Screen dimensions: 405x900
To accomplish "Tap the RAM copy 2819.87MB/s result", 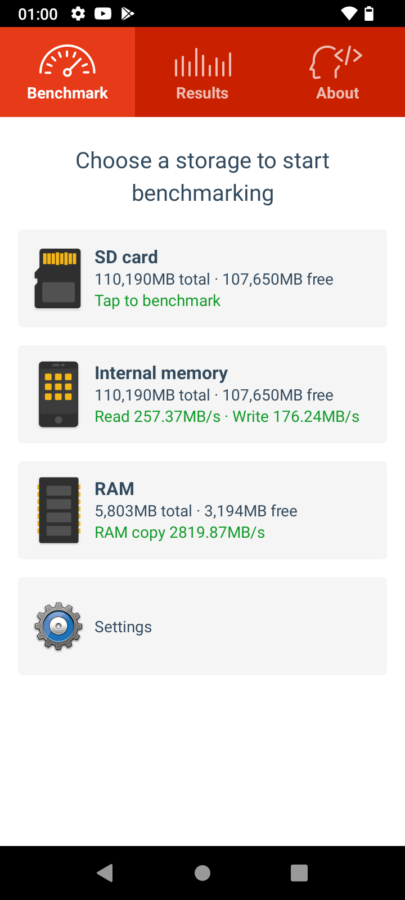I will [180, 533].
